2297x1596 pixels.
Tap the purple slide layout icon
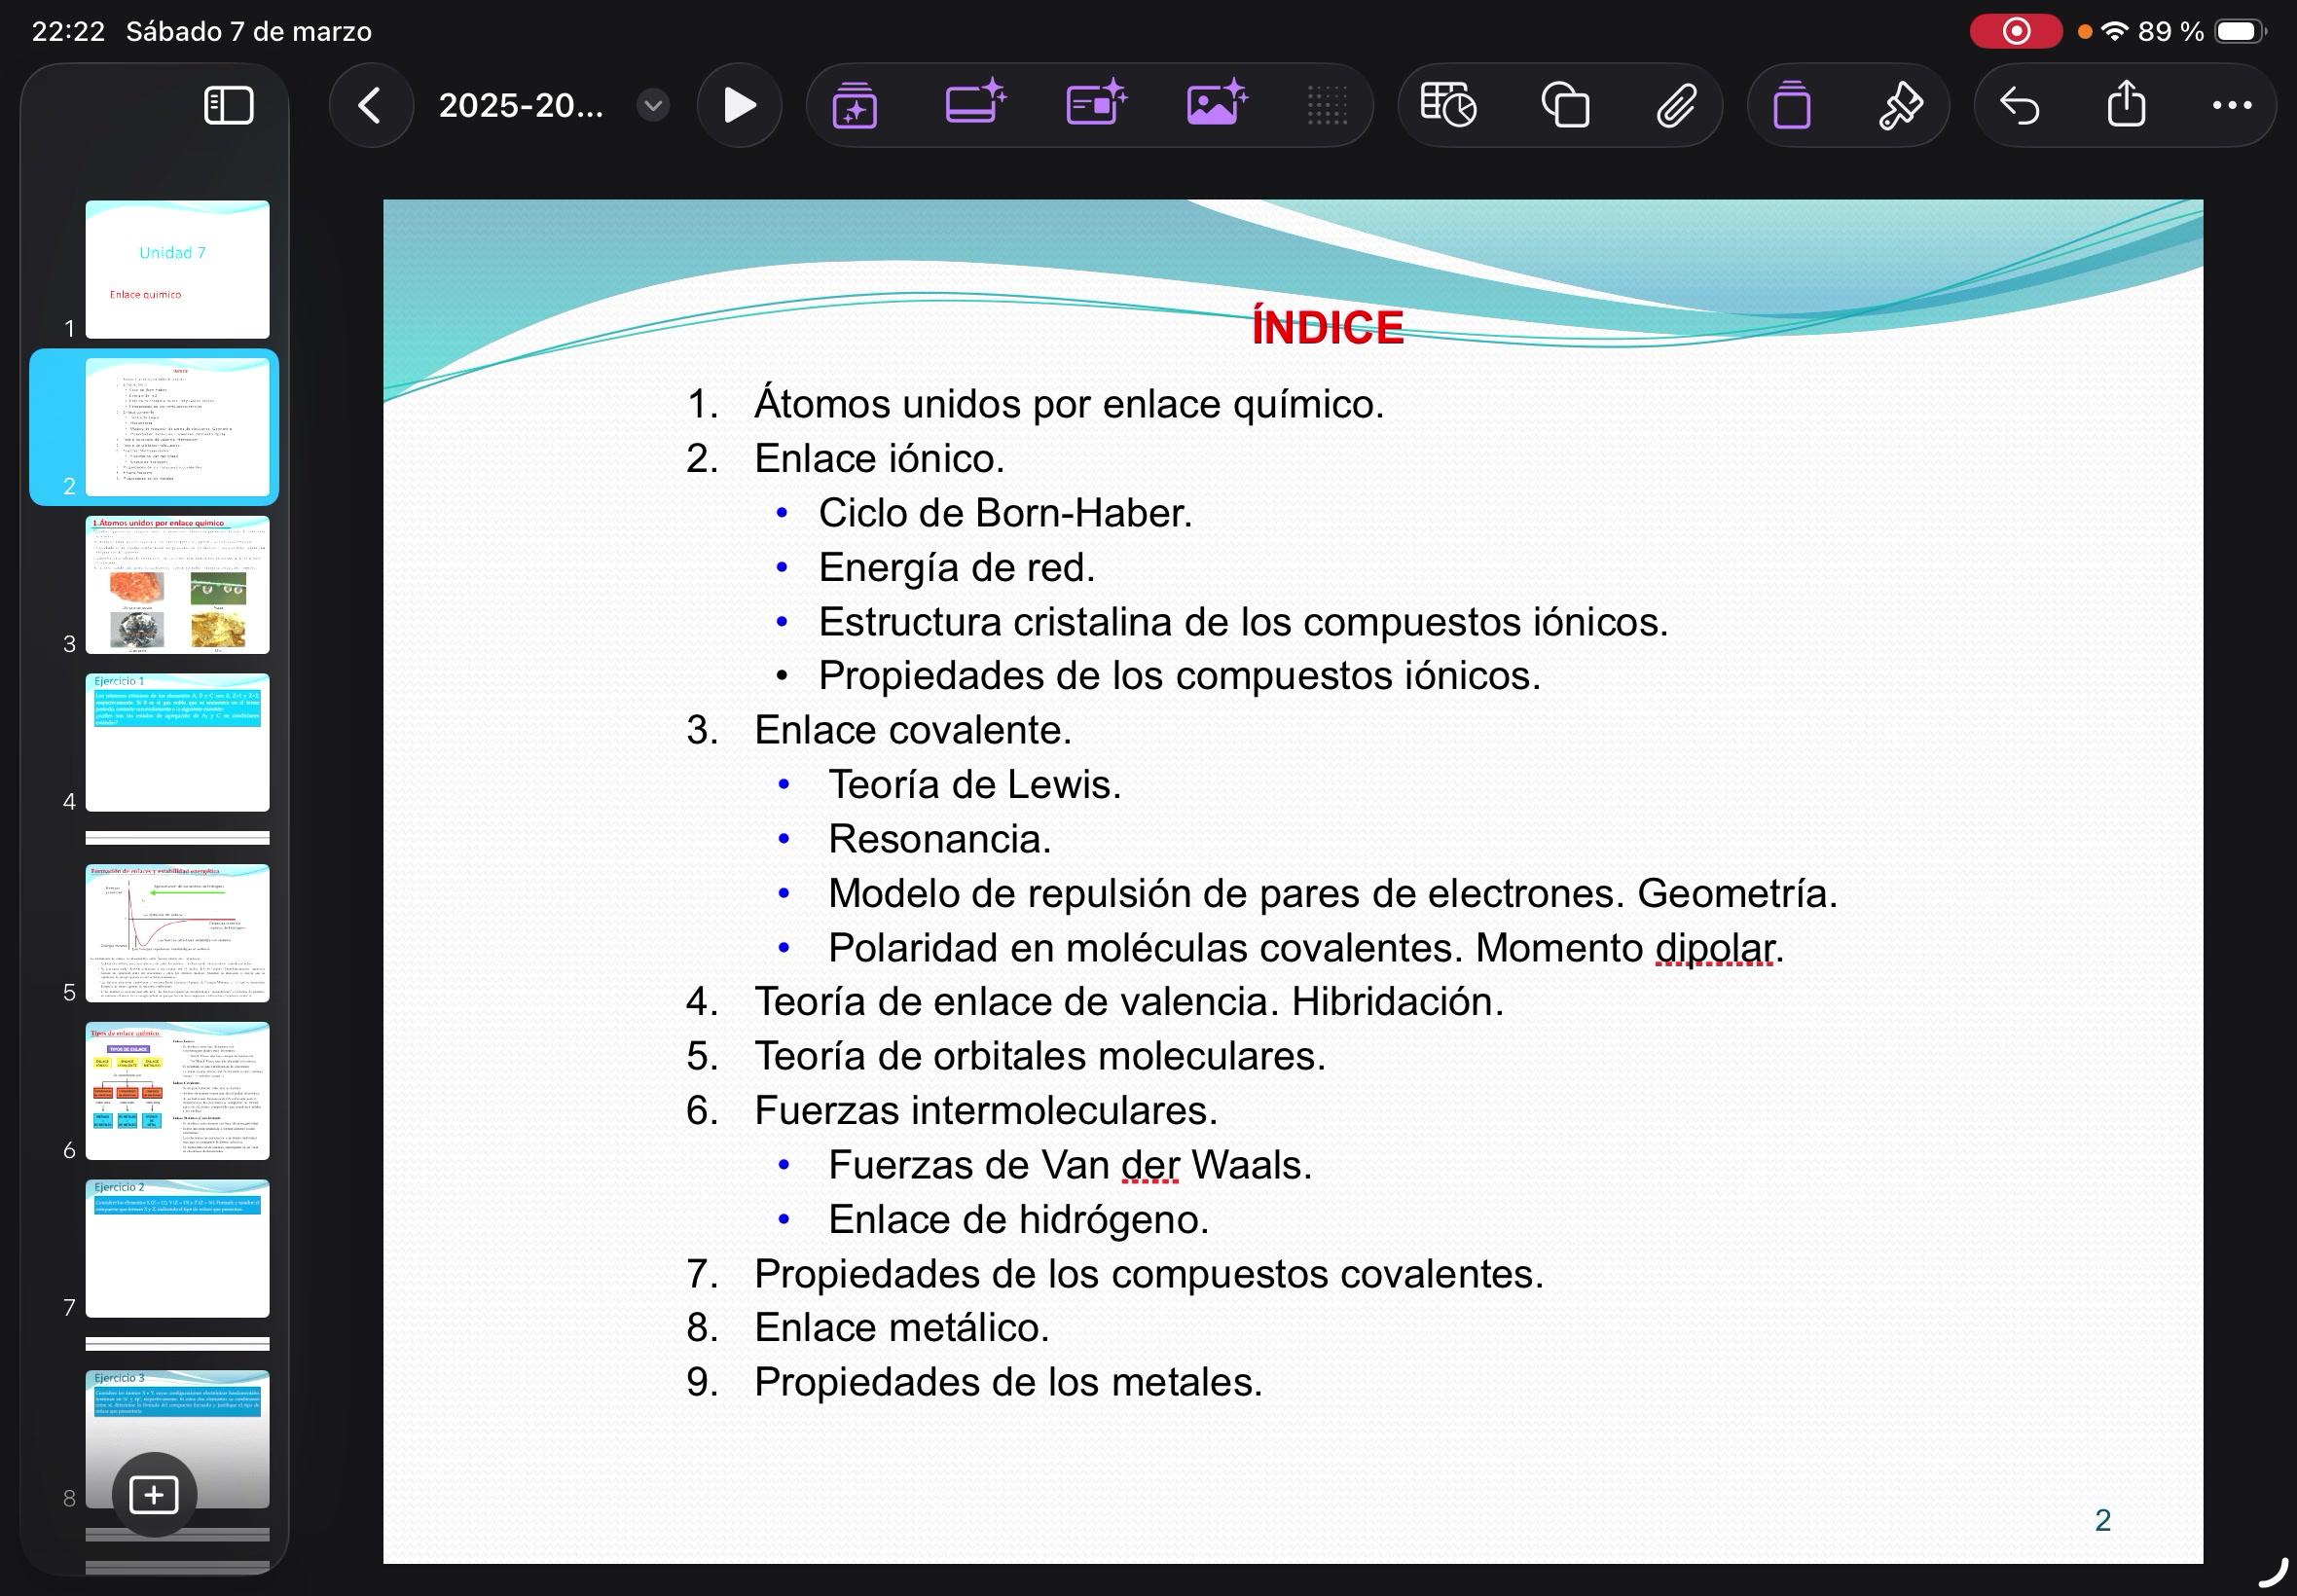[1792, 105]
